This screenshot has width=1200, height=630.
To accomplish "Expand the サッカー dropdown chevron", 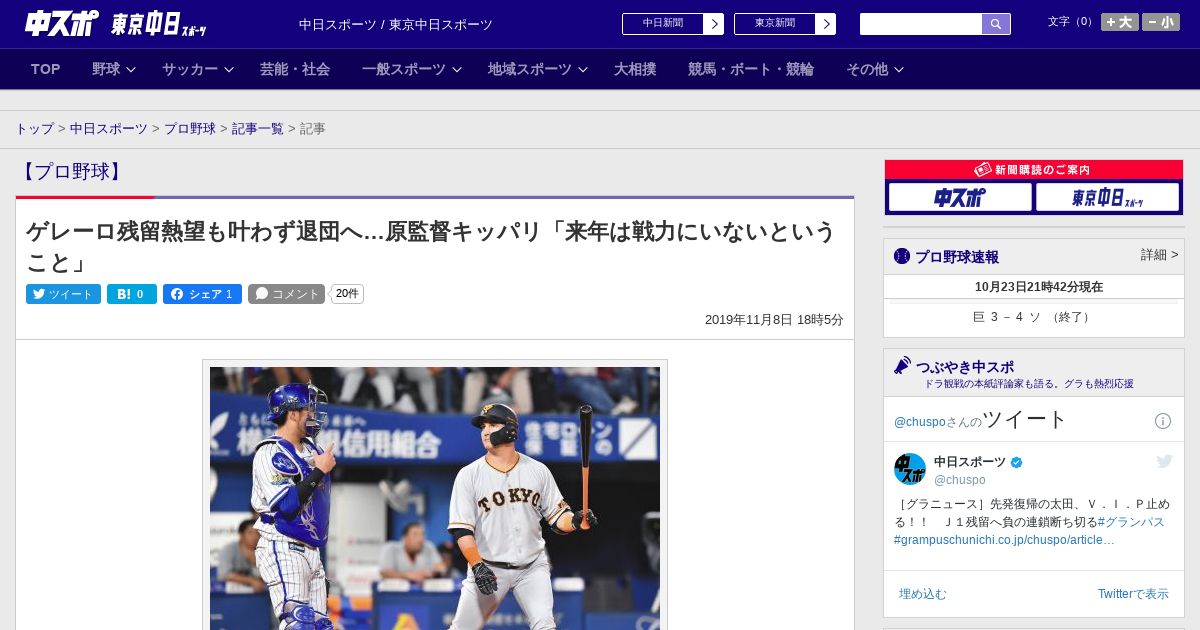I will 229,70.
